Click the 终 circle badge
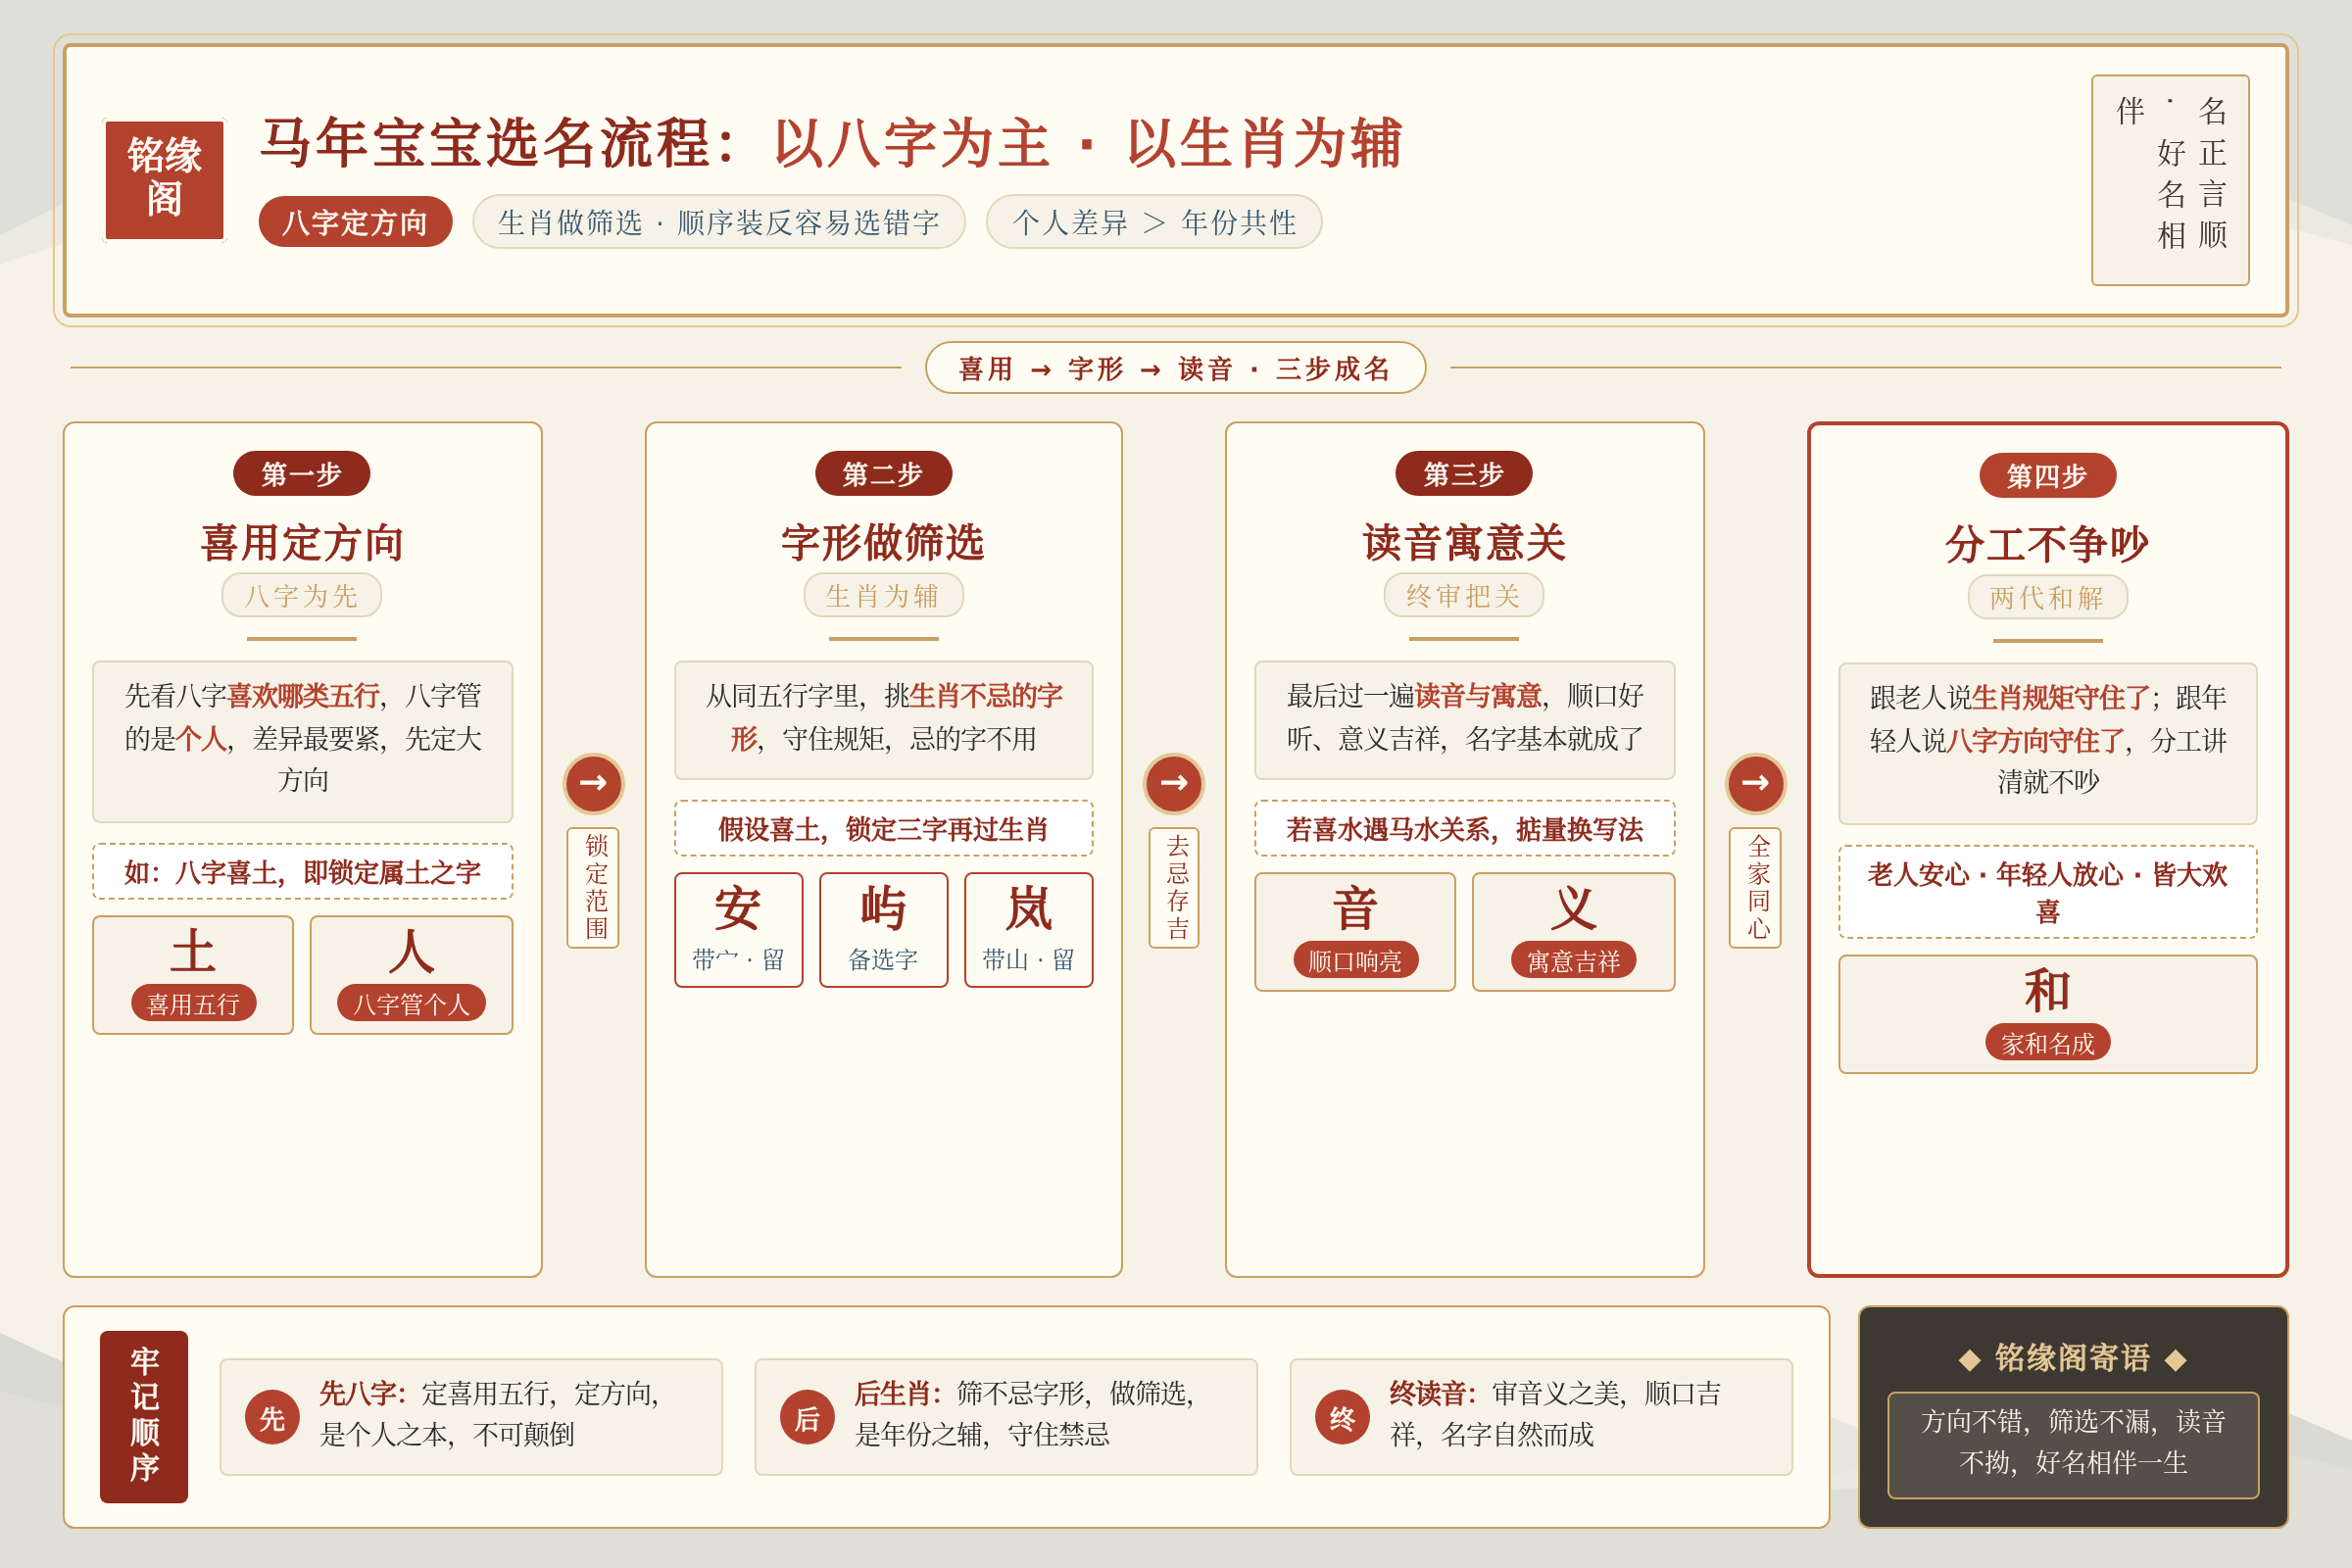2352x1568 pixels. [x=1342, y=1417]
